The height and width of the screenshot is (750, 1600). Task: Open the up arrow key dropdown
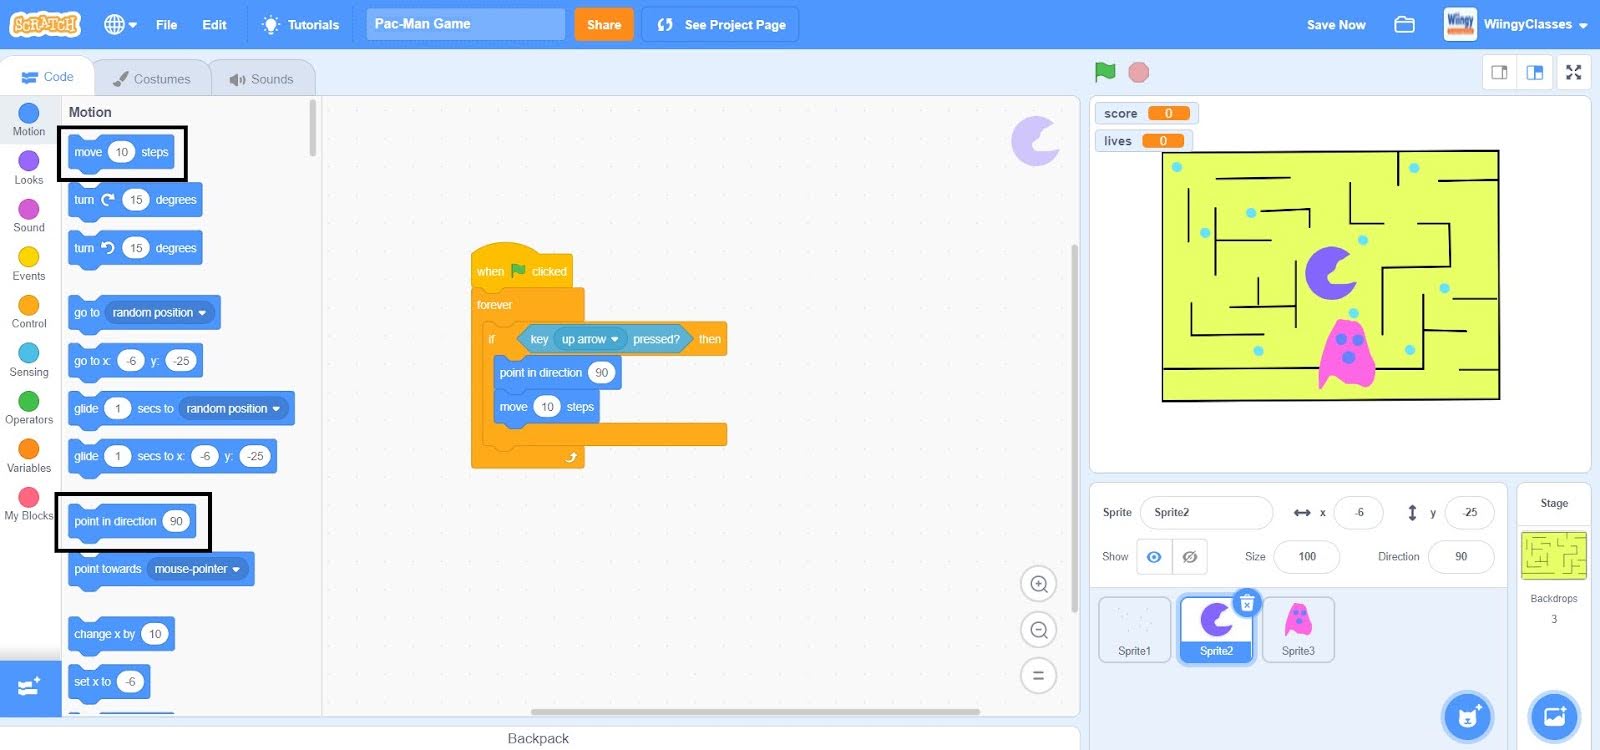[590, 339]
